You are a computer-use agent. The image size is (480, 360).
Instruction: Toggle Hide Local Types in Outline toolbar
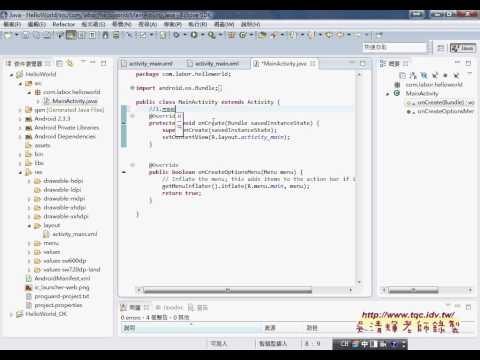point(456,76)
